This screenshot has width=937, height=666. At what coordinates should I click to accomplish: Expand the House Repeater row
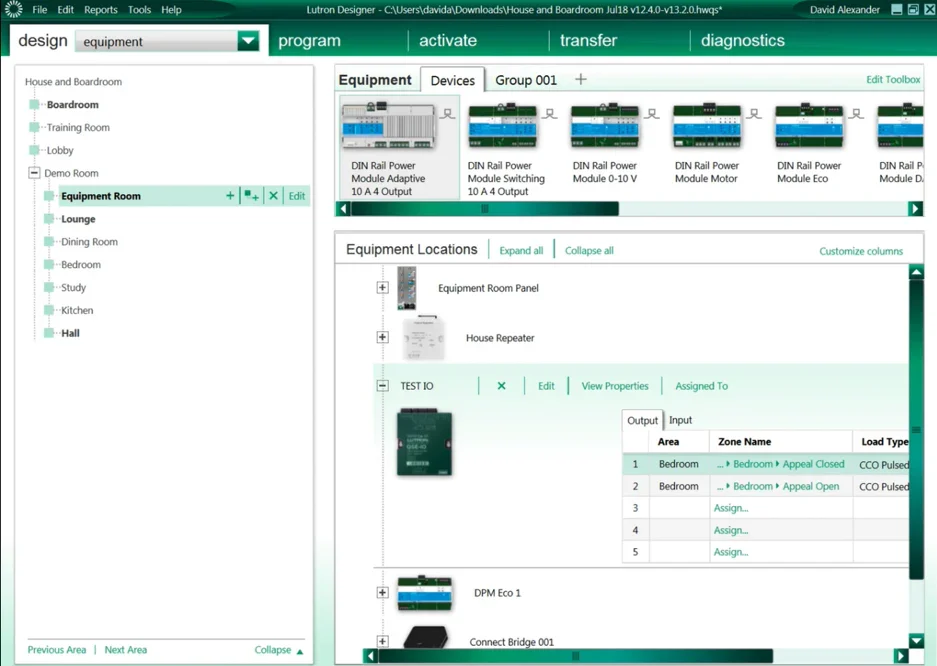pos(382,337)
